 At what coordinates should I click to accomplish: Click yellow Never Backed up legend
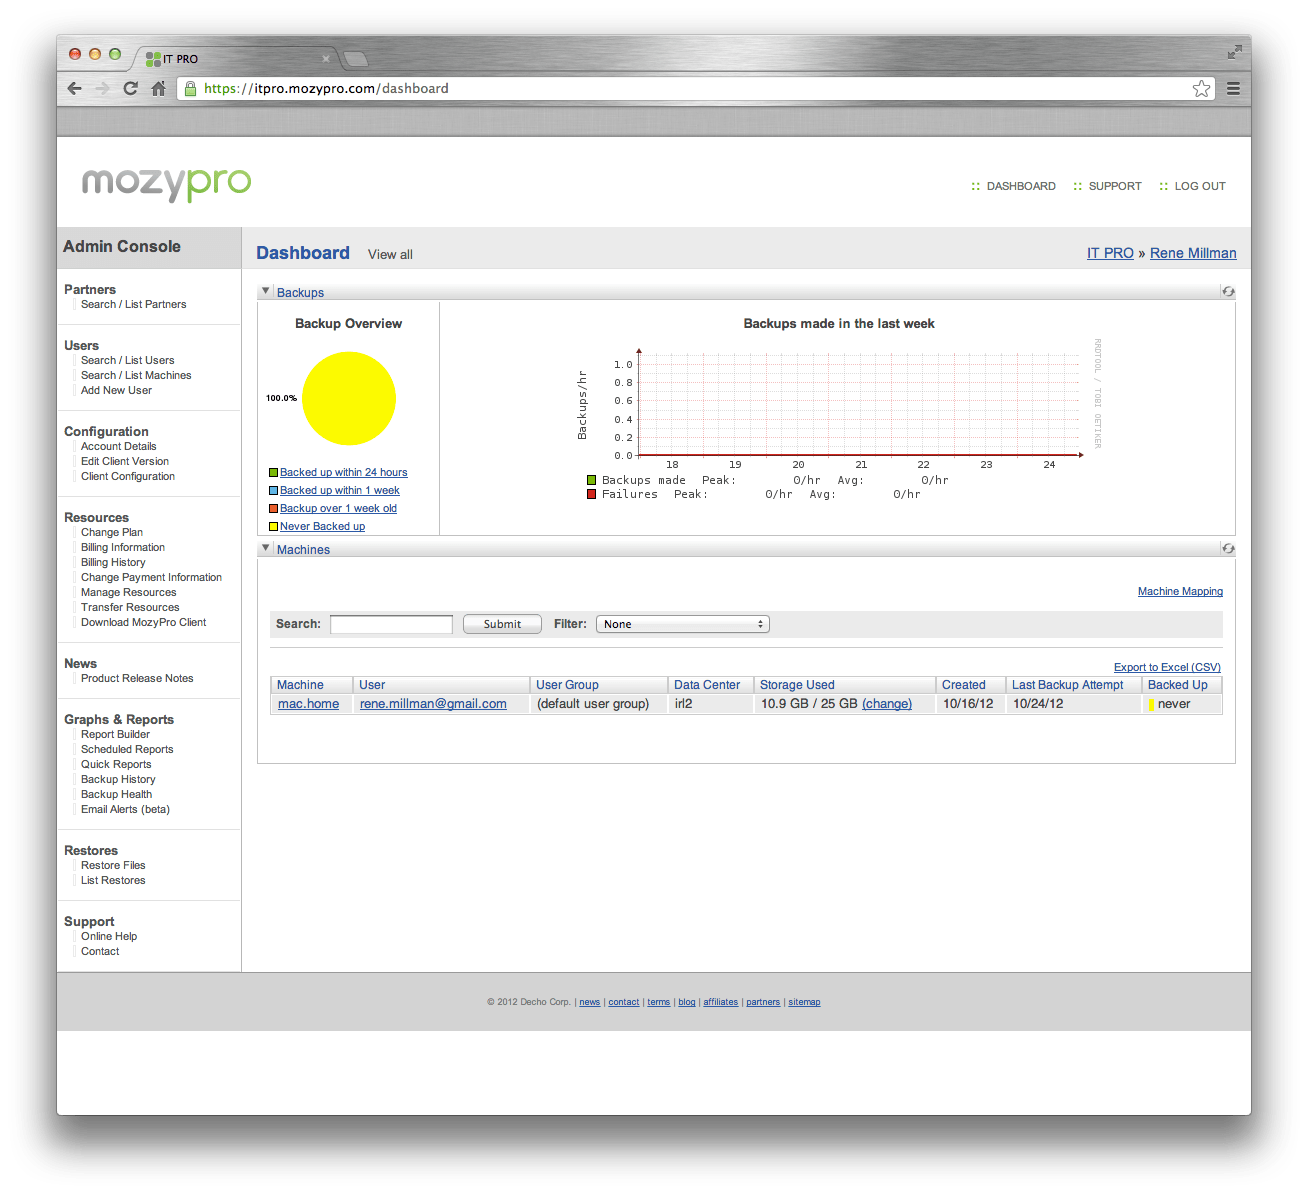click(x=322, y=526)
